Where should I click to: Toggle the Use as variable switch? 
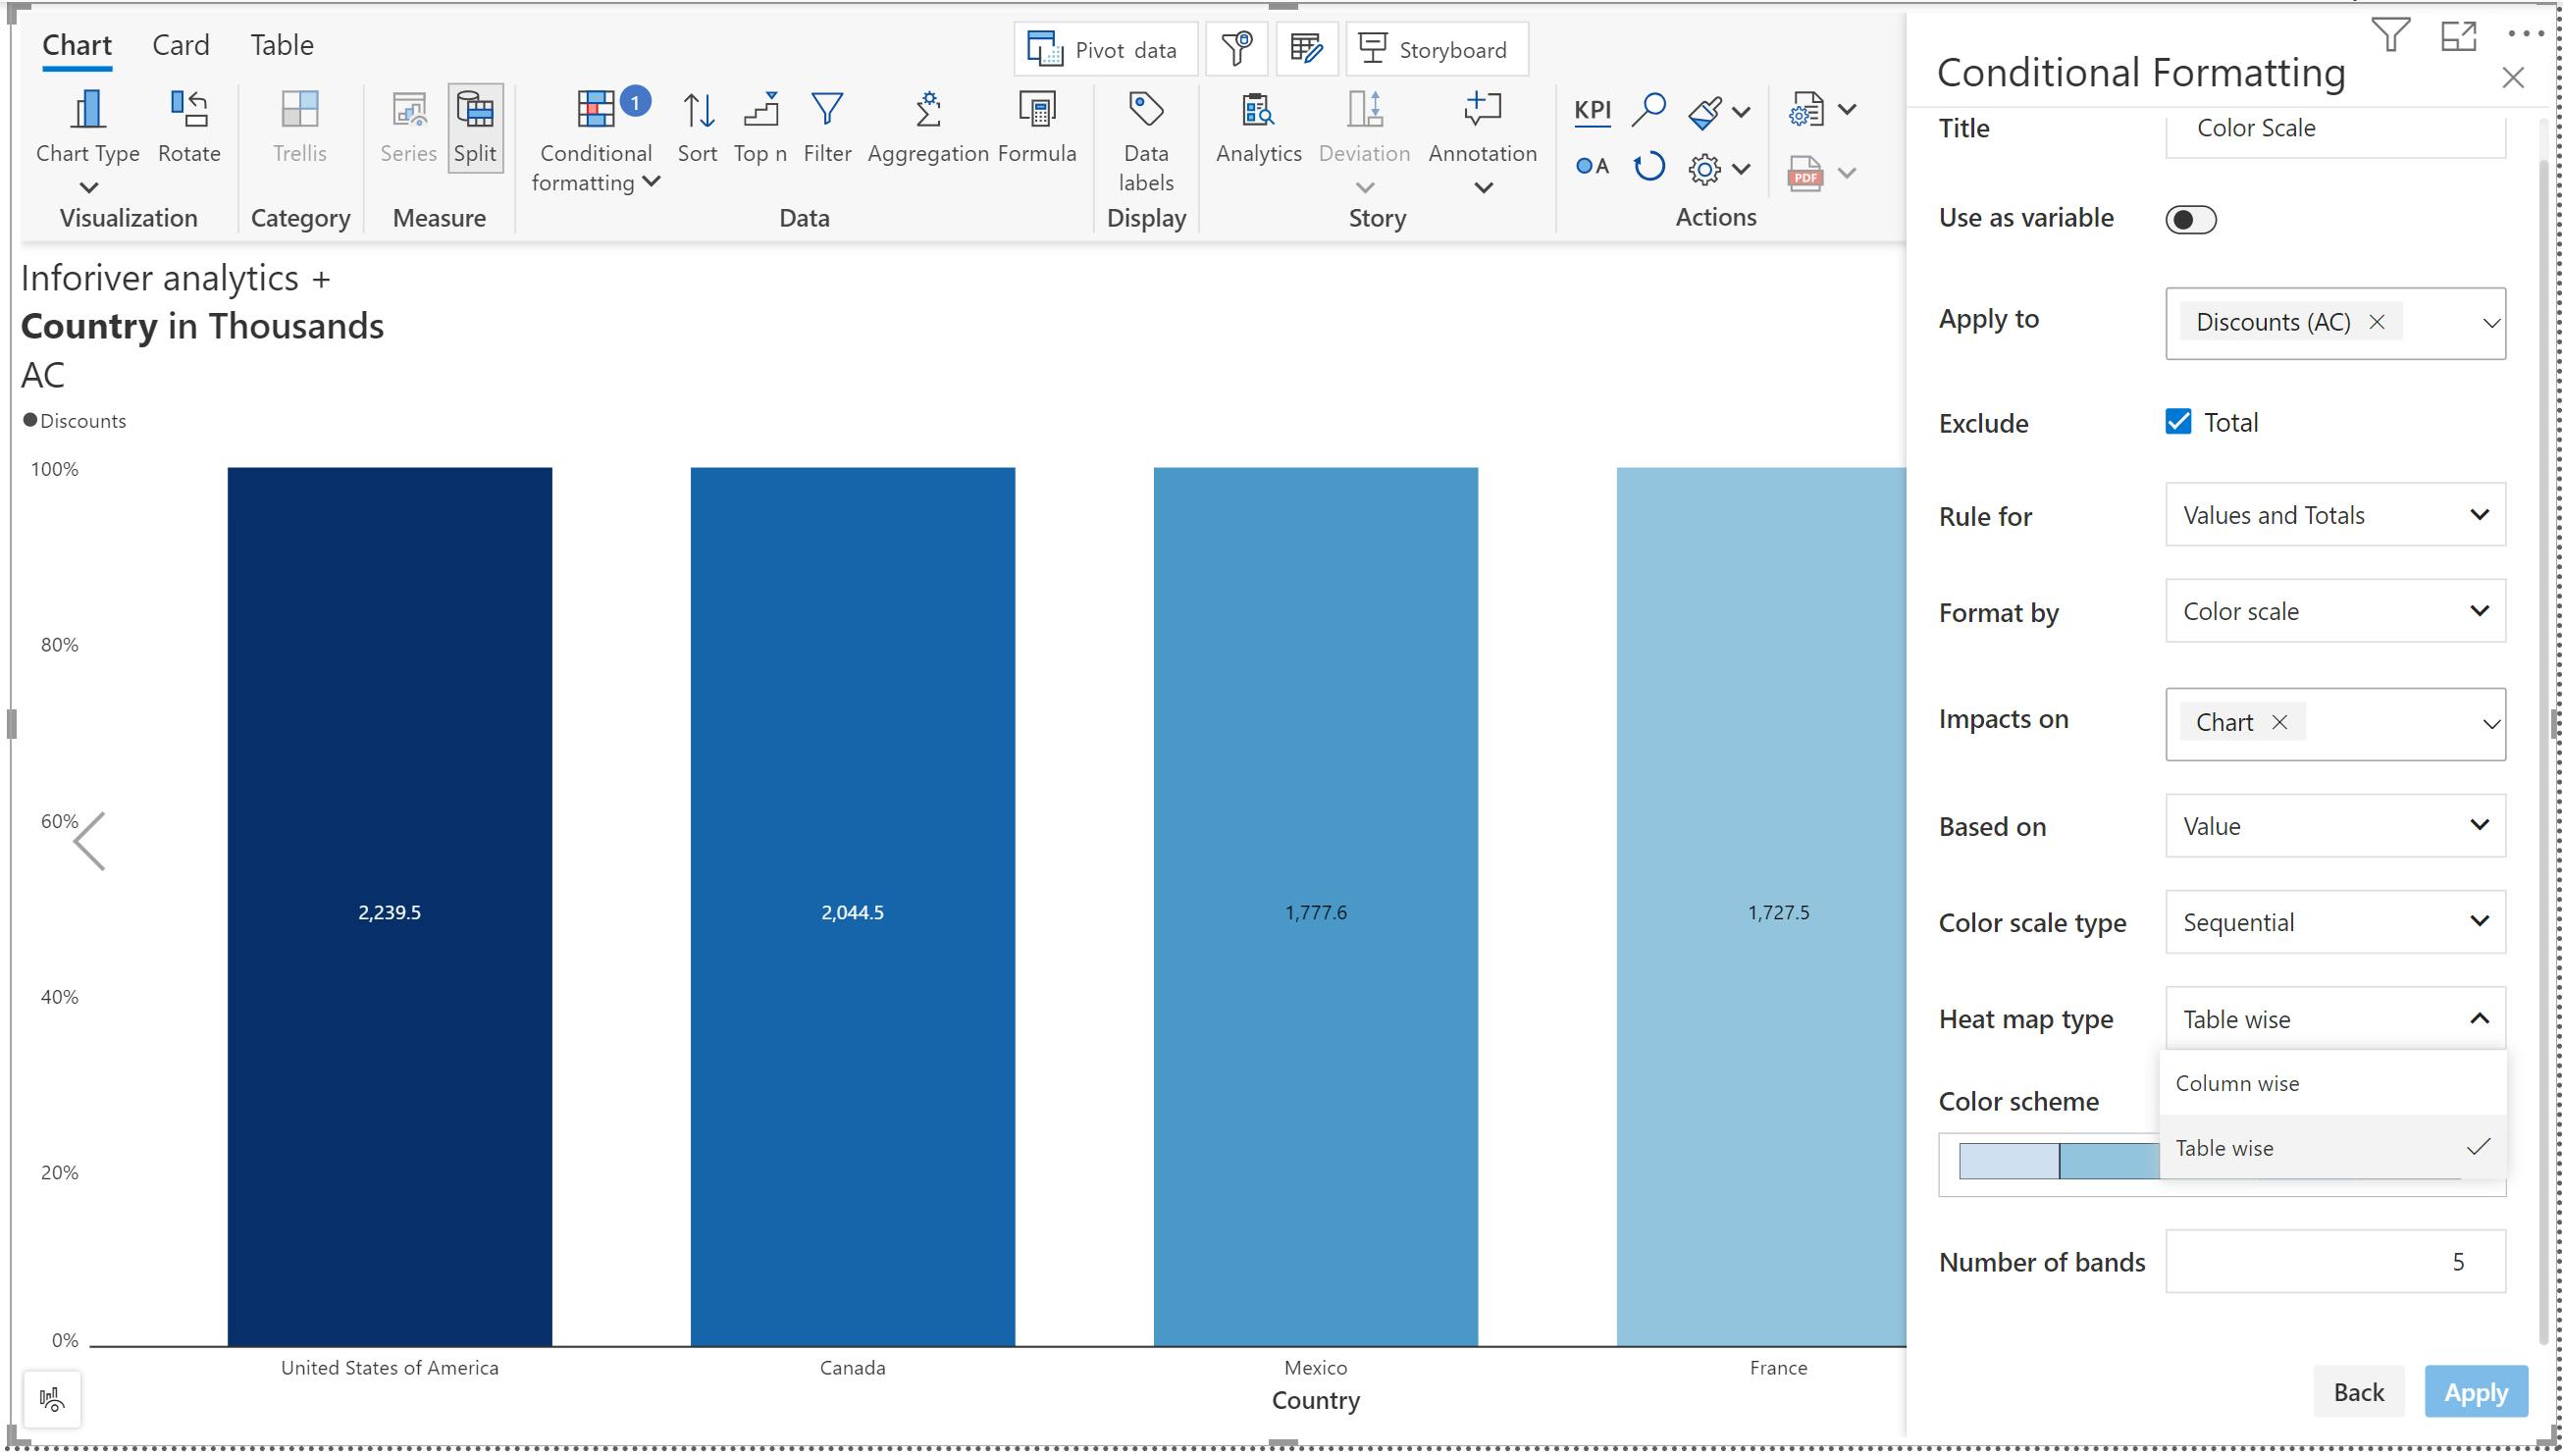2190,219
